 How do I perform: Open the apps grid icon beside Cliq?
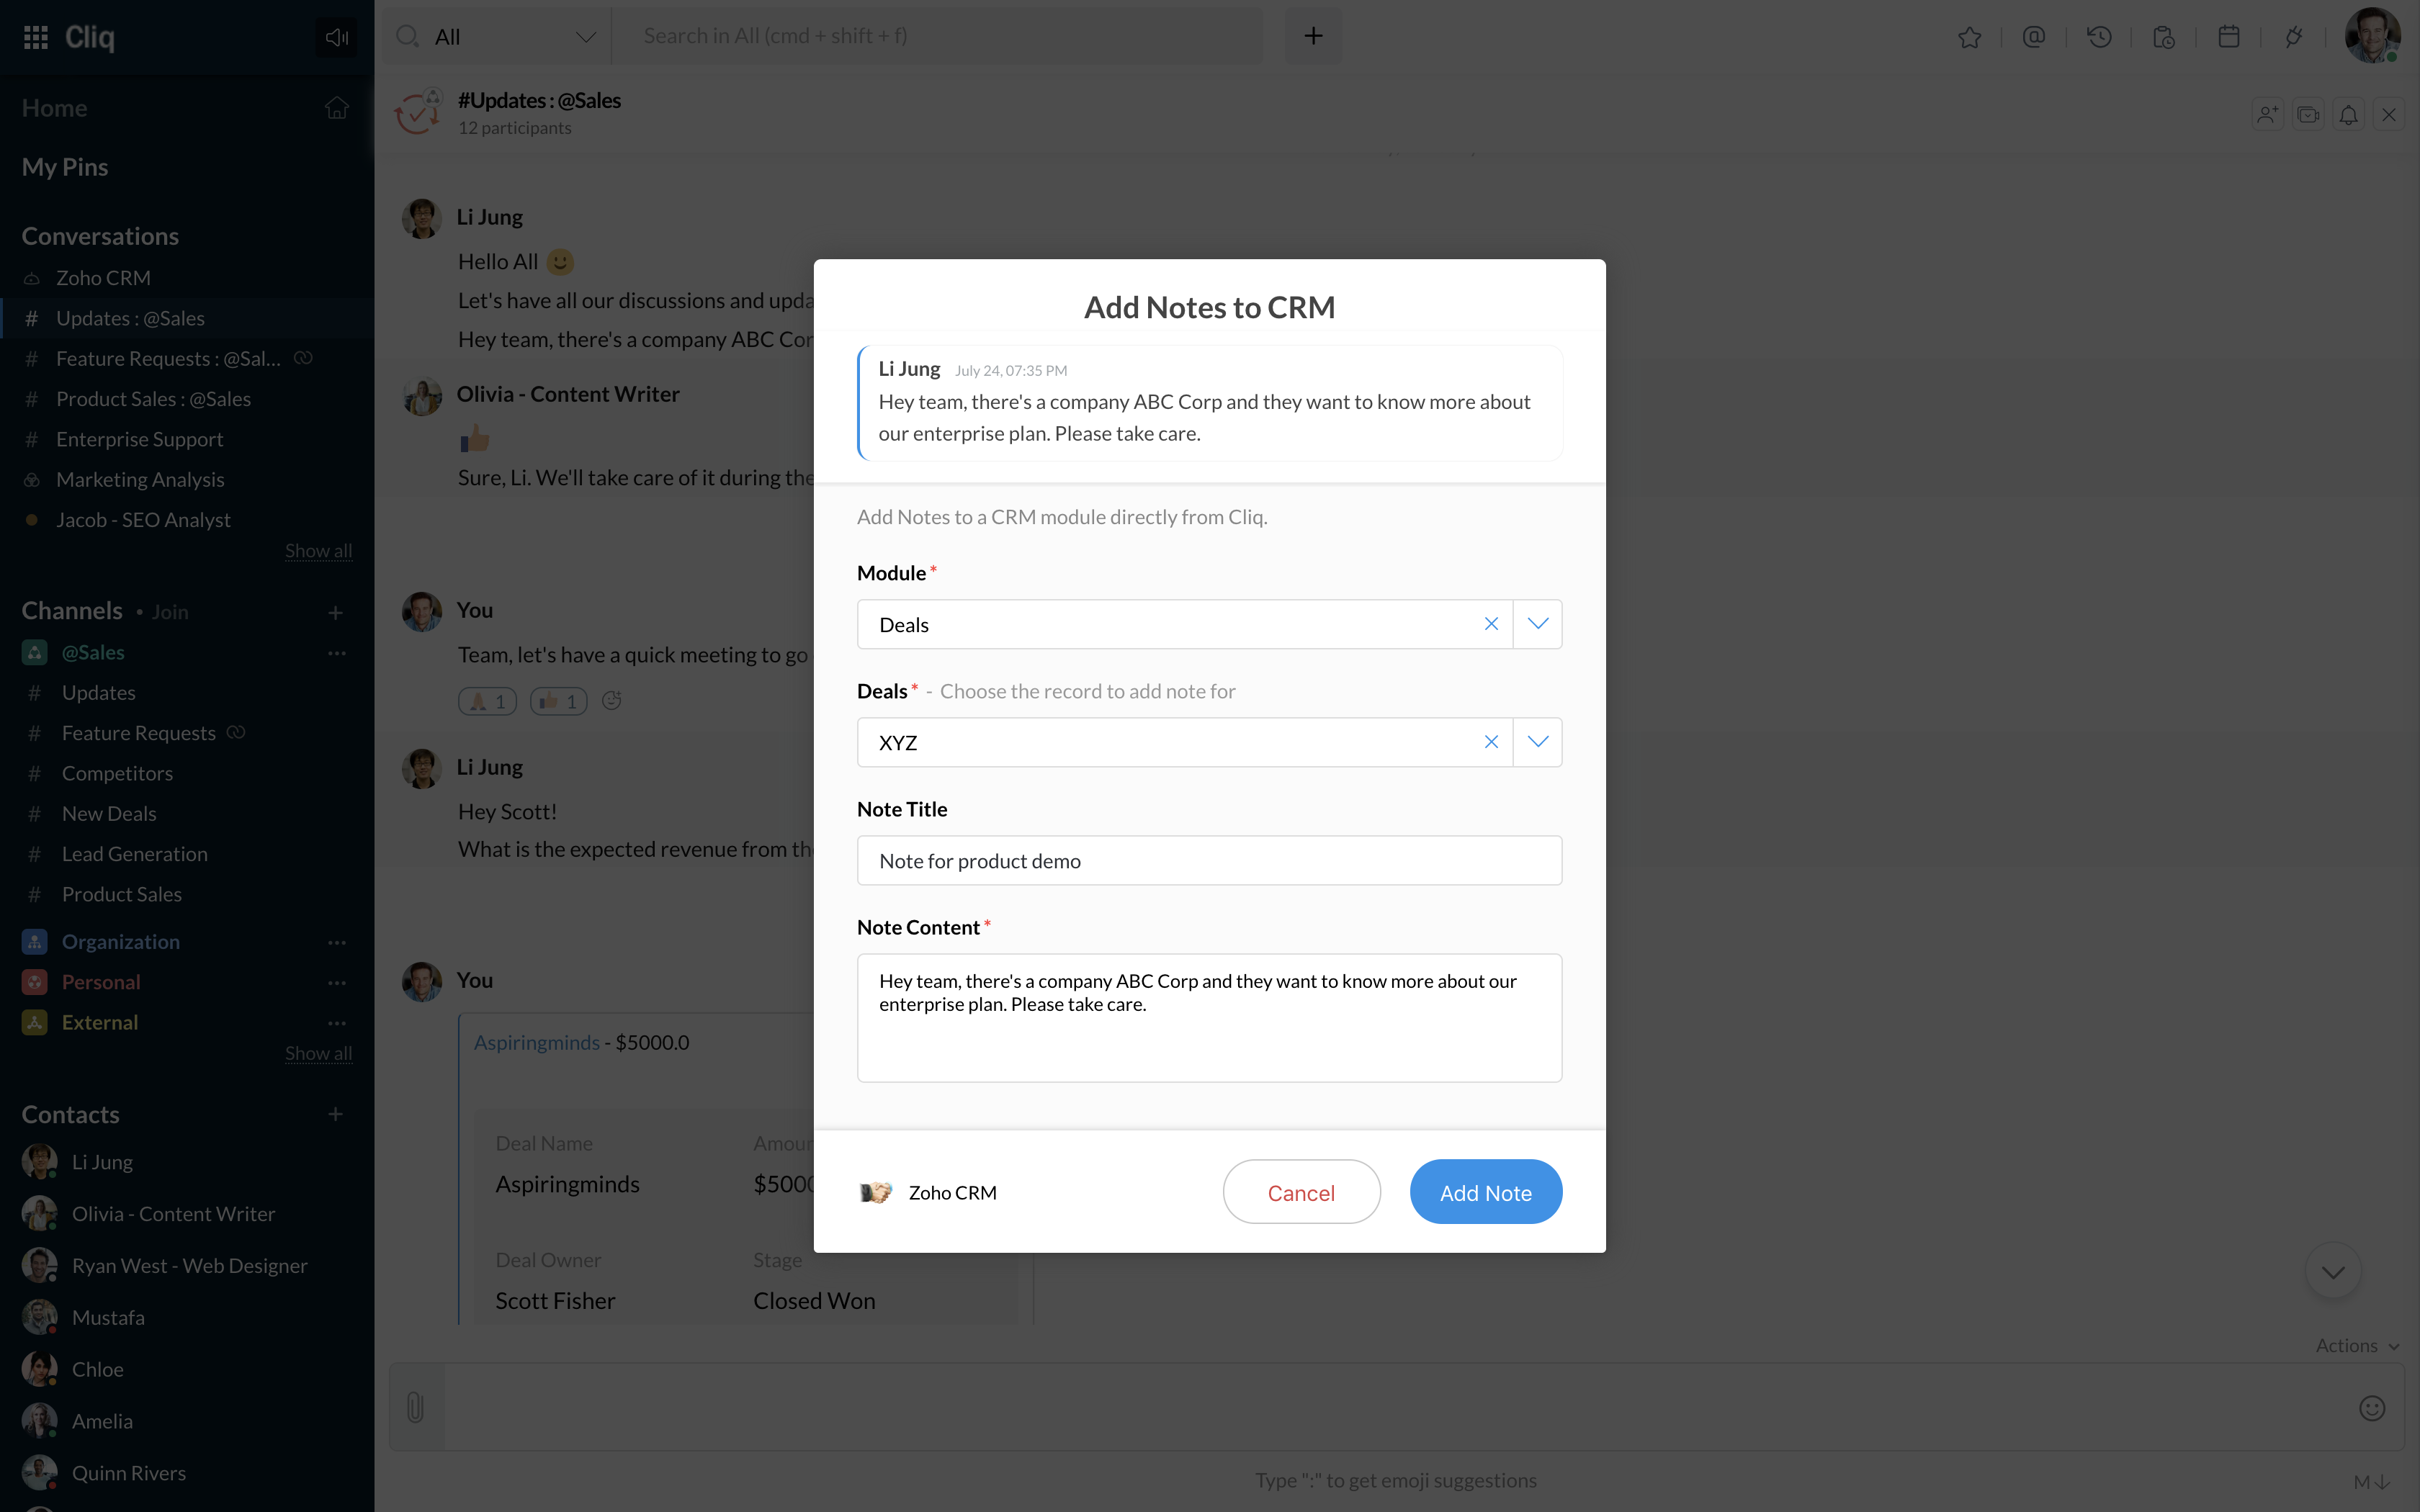pyautogui.click(x=36, y=37)
